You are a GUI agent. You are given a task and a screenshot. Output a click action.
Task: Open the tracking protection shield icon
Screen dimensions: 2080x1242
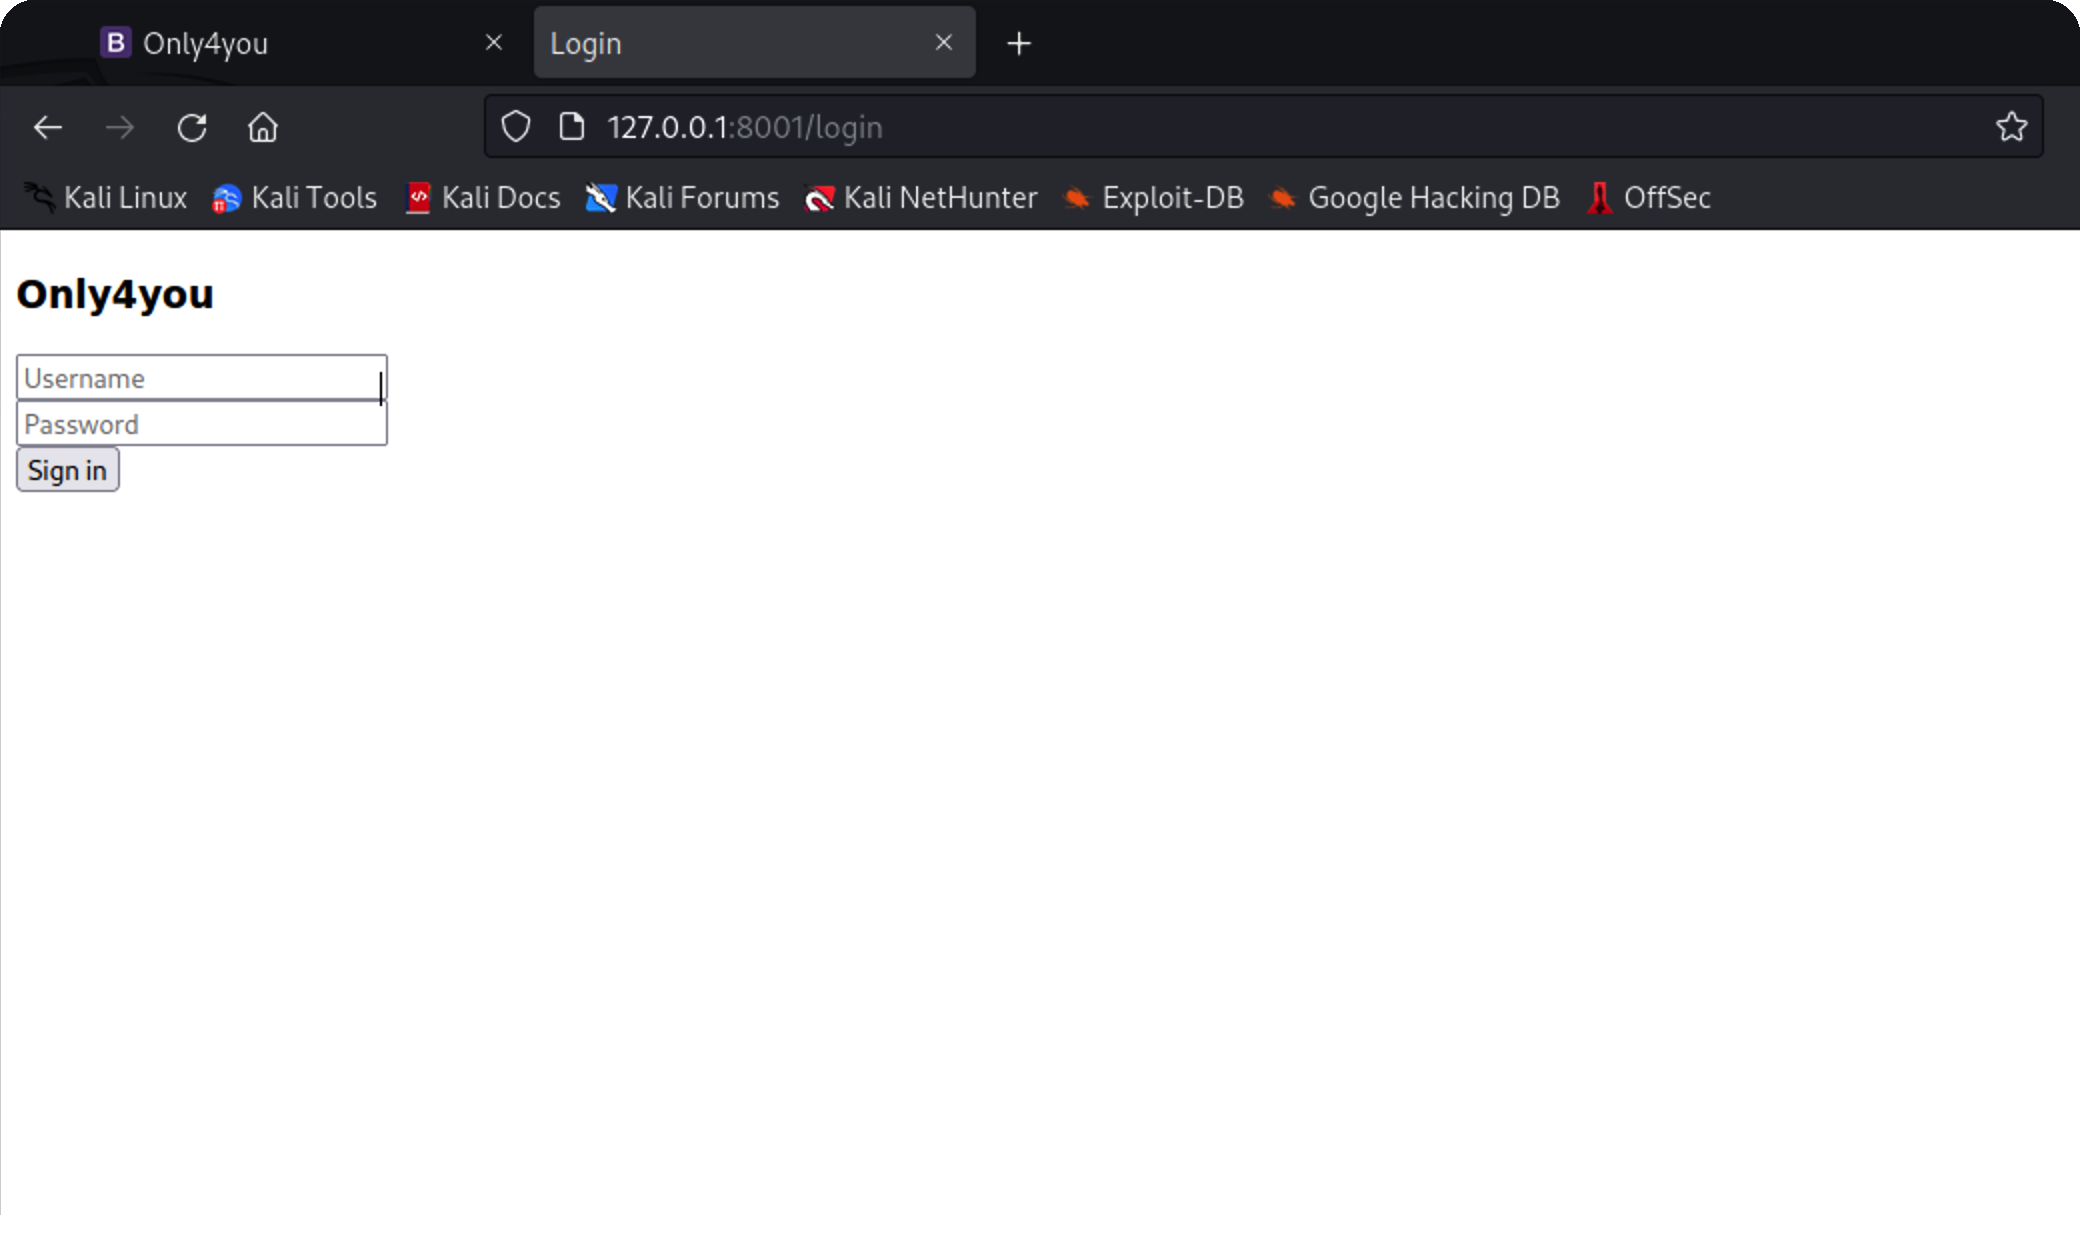click(x=516, y=127)
